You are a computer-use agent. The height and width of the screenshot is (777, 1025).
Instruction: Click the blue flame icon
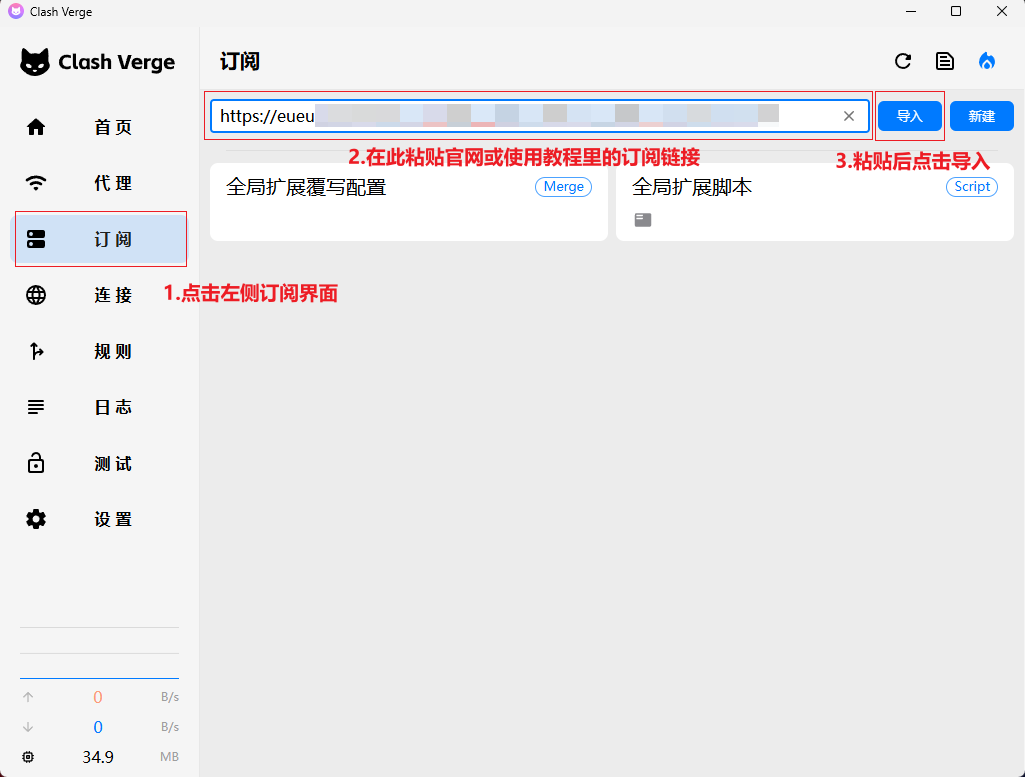[987, 61]
